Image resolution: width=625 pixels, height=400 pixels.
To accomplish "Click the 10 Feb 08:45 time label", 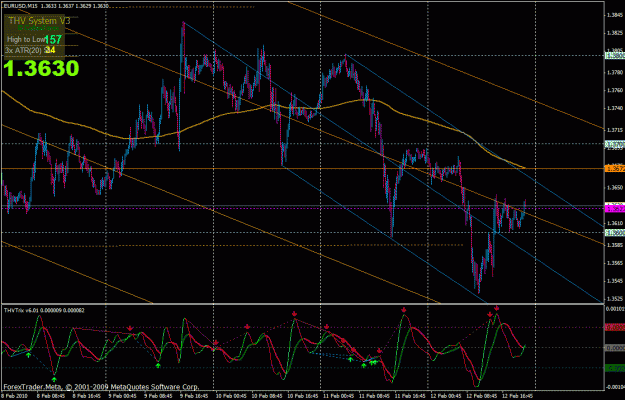I will (x=265, y=396).
